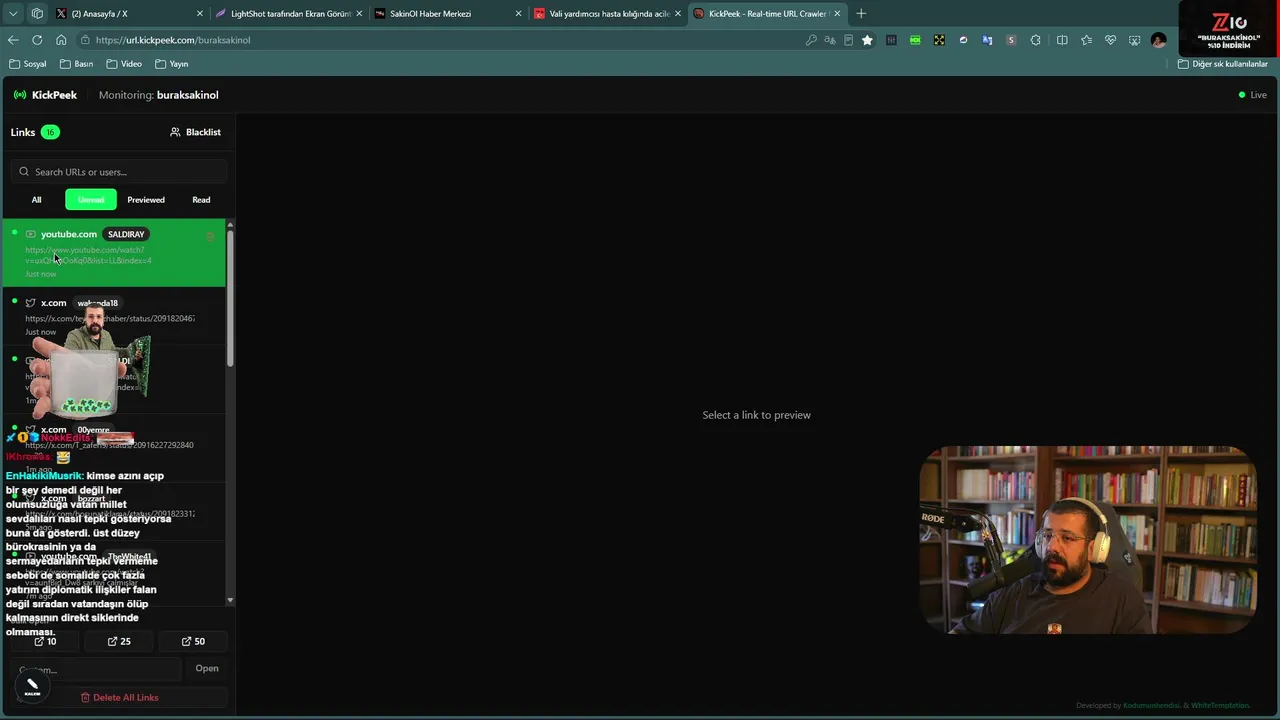
Task: Select the All links filter
Action: [x=36, y=200]
